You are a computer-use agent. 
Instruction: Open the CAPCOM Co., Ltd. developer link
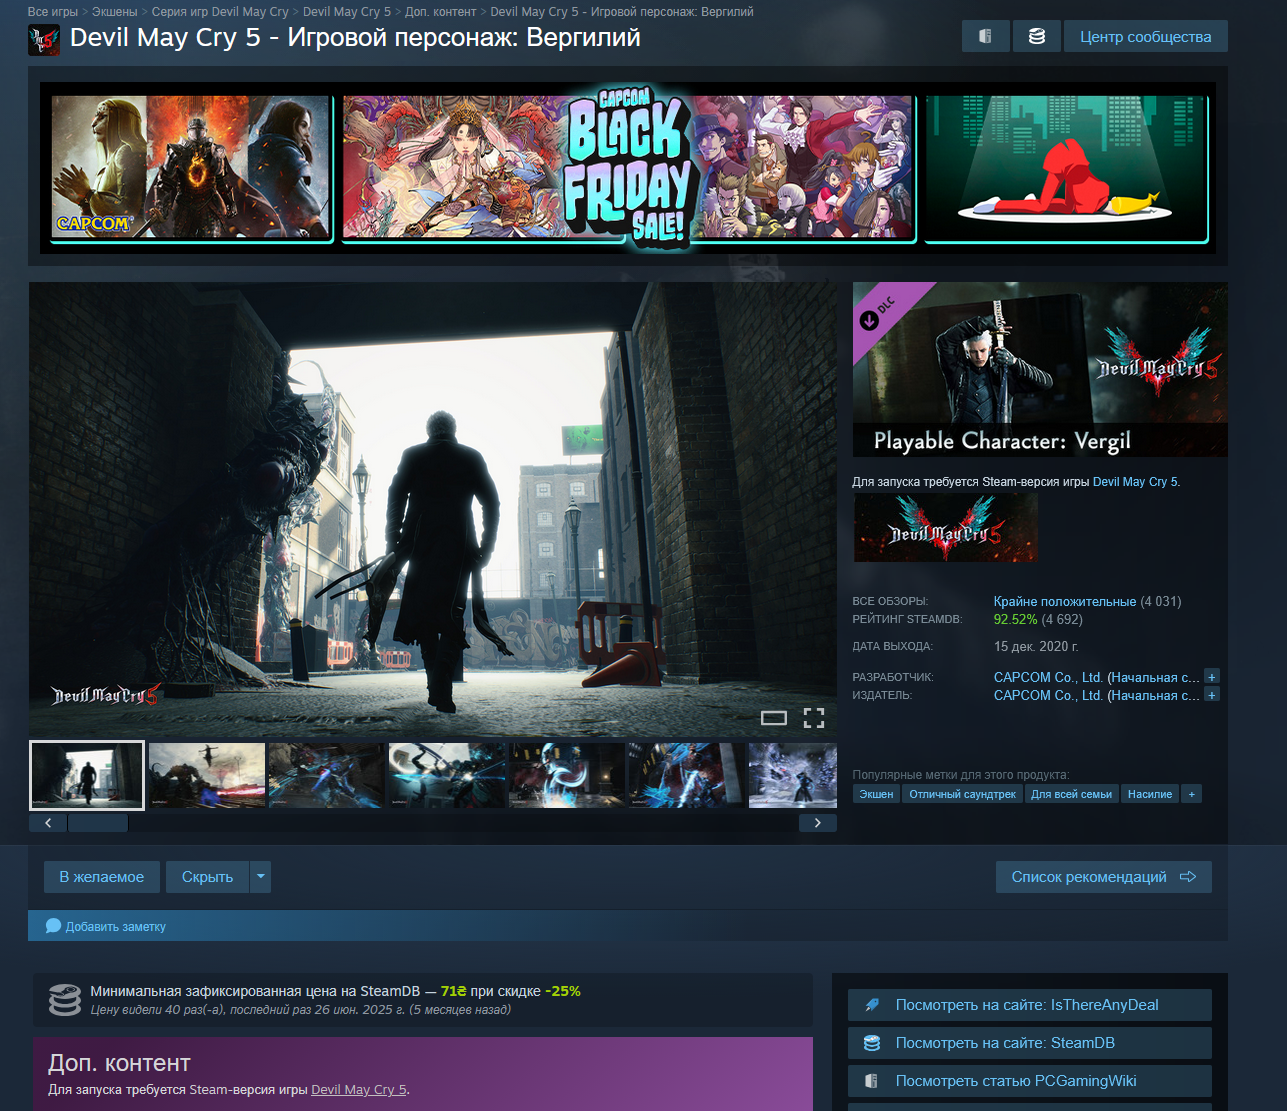[x=1048, y=677]
